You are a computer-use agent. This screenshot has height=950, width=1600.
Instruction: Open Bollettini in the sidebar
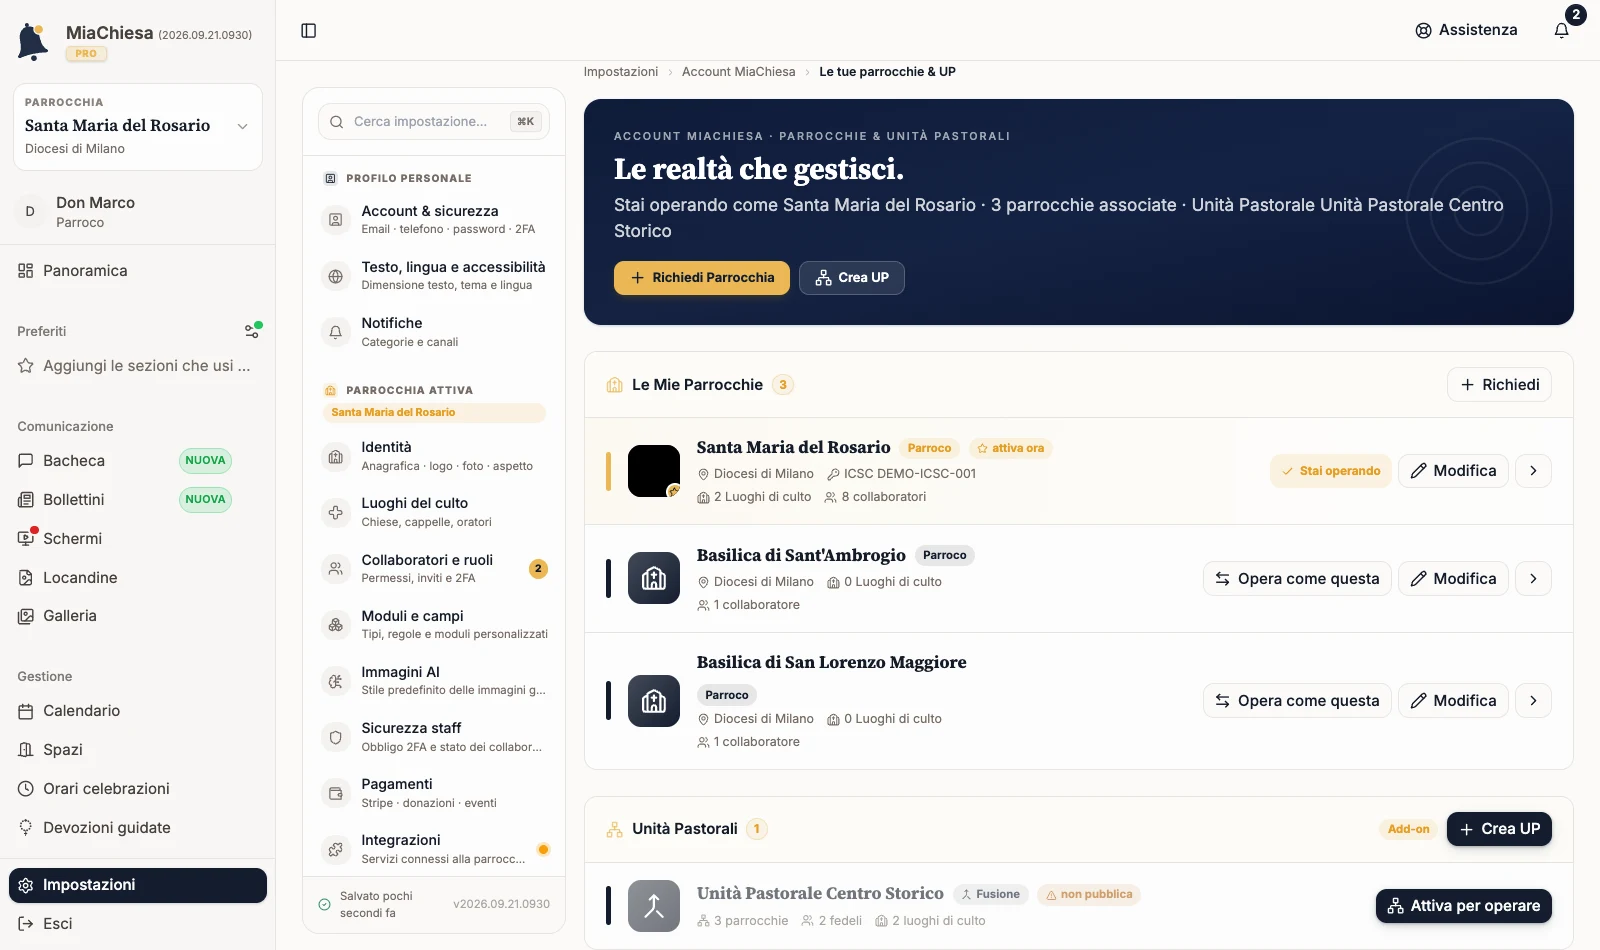coord(138,500)
